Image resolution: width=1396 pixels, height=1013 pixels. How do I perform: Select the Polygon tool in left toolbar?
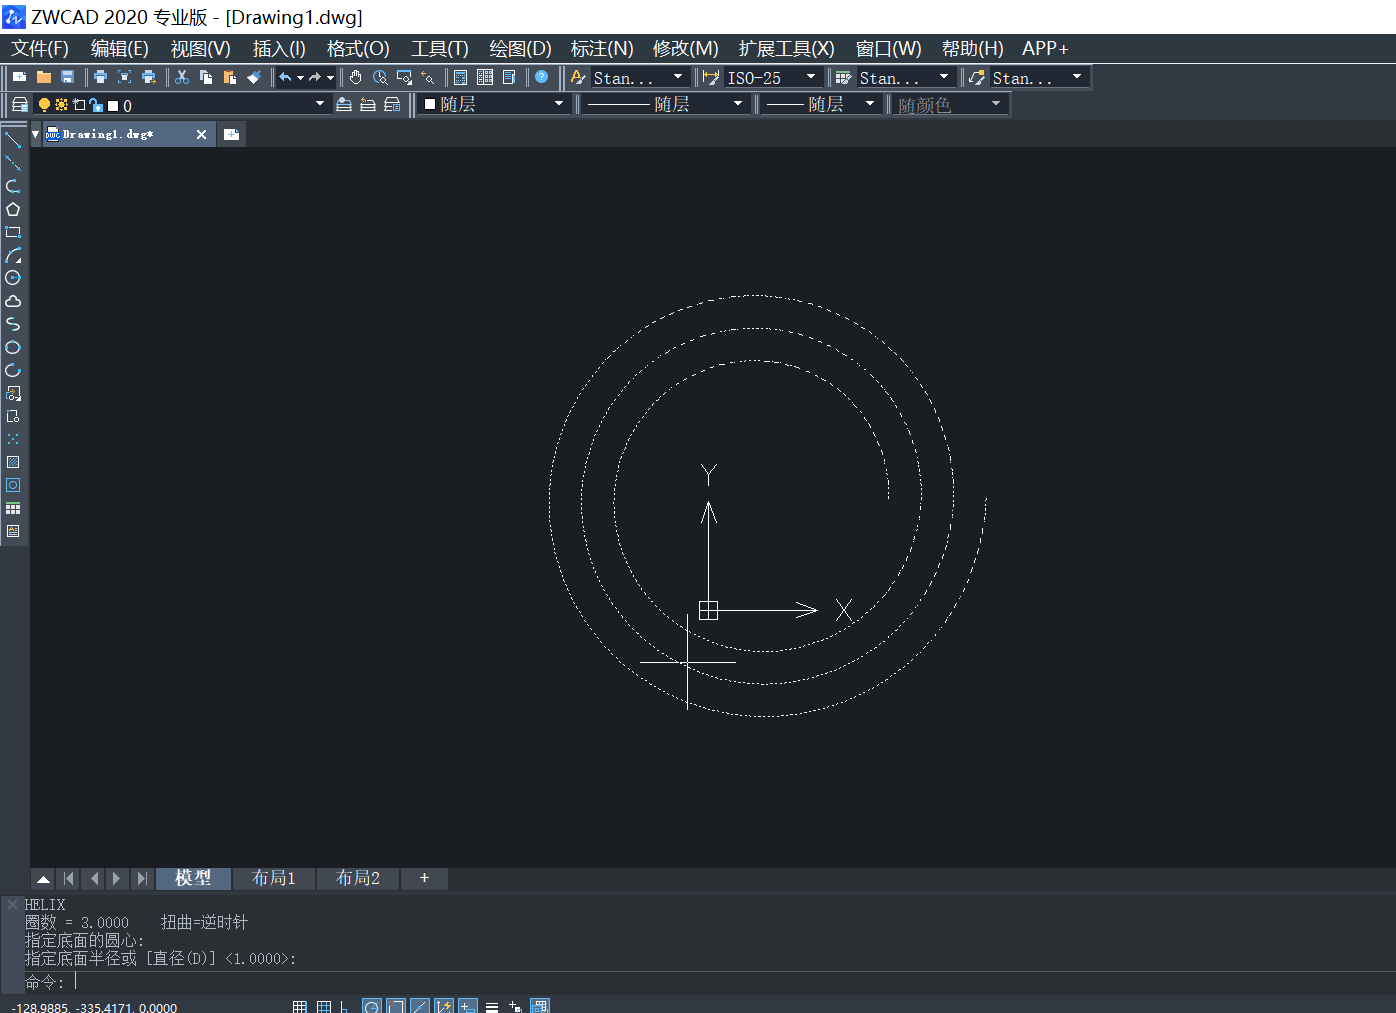pyautogui.click(x=13, y=209)
